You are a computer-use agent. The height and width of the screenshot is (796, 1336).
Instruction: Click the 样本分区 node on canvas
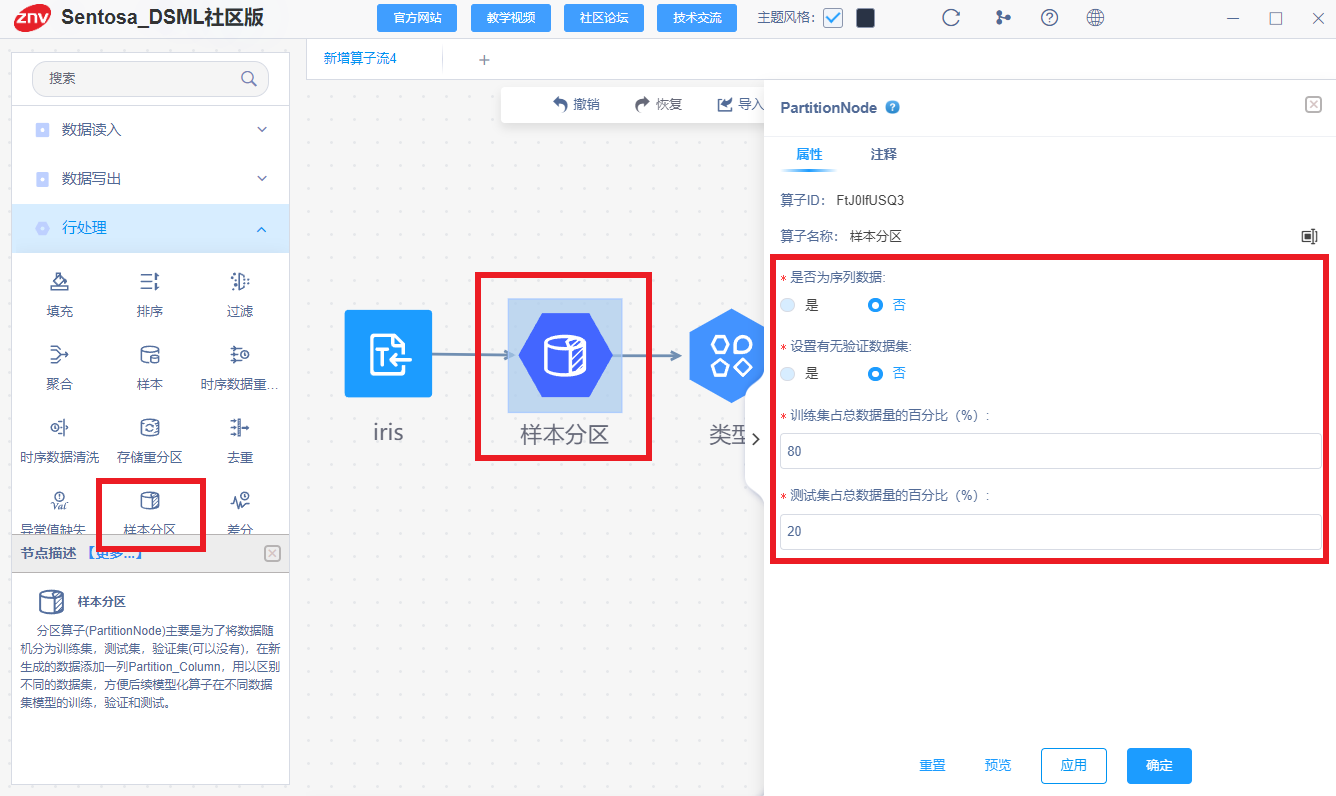pos(565,355)
